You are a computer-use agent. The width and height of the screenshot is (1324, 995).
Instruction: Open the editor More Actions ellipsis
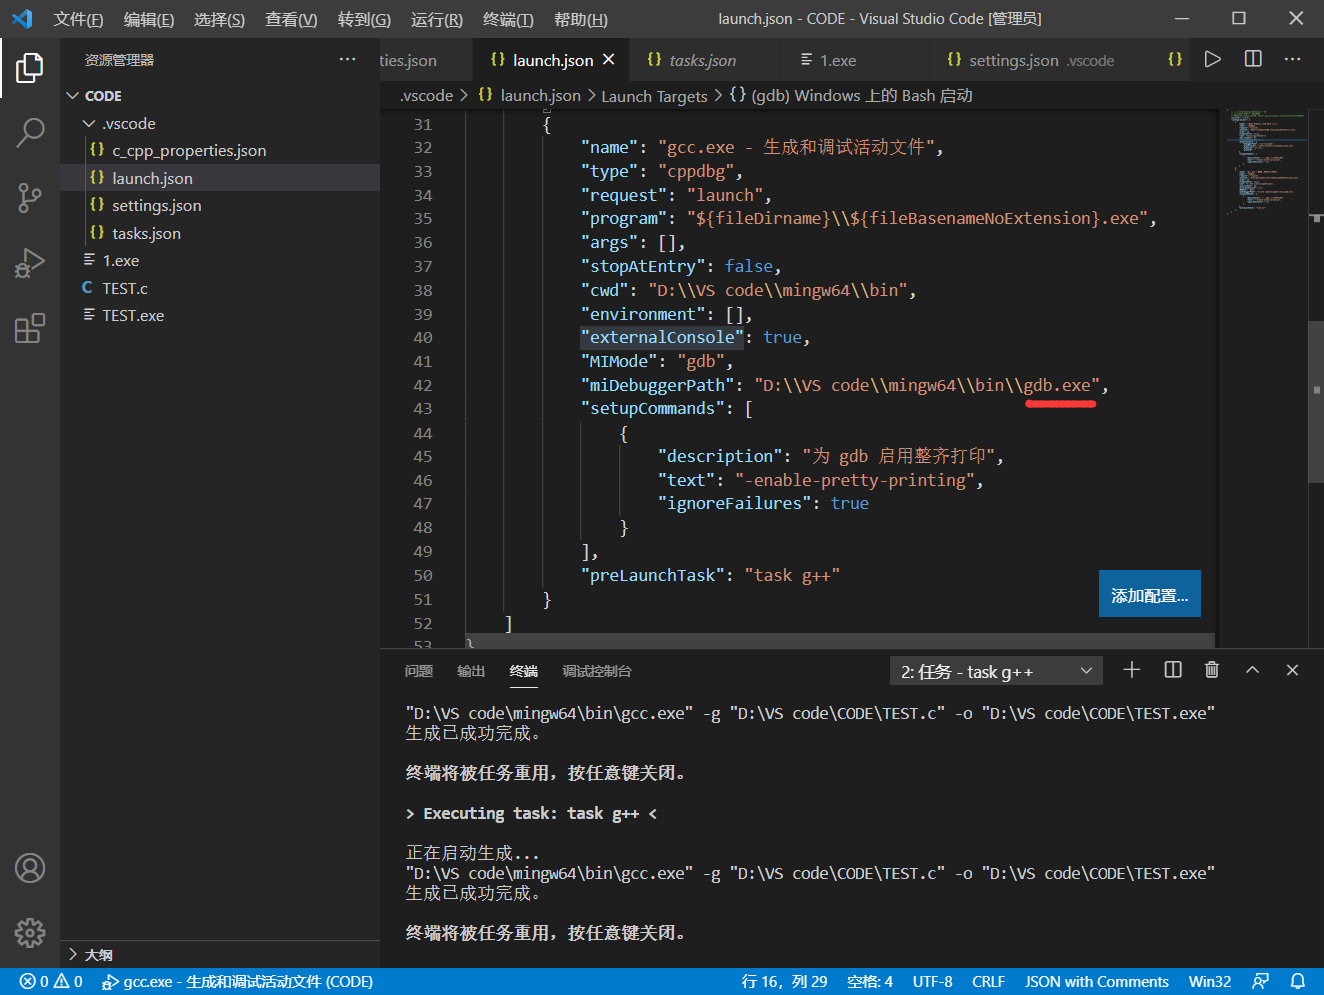(x=1293, y=59)
